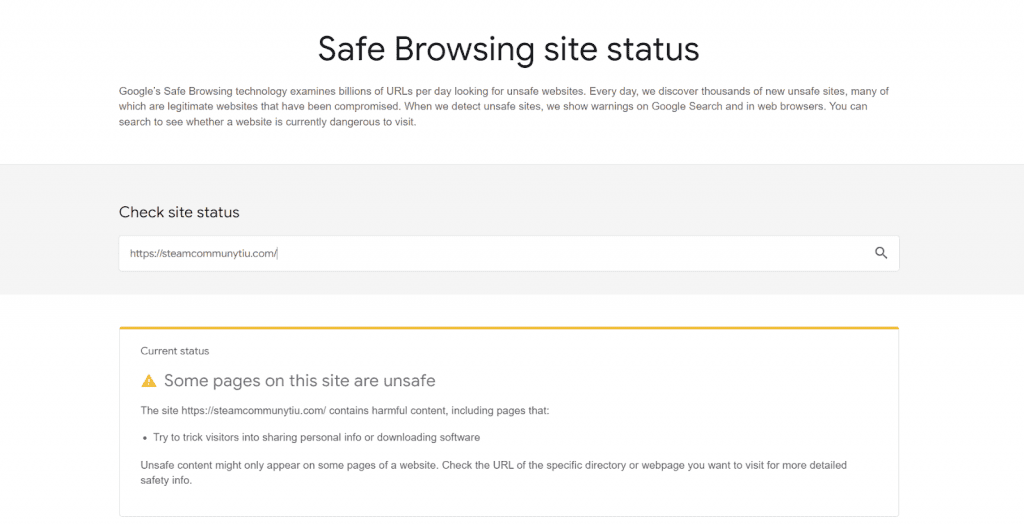This screenshot has width=1024, height=525.
Task: Click the bullet dot before "Try to trick"
Action: tap(145, 438)
